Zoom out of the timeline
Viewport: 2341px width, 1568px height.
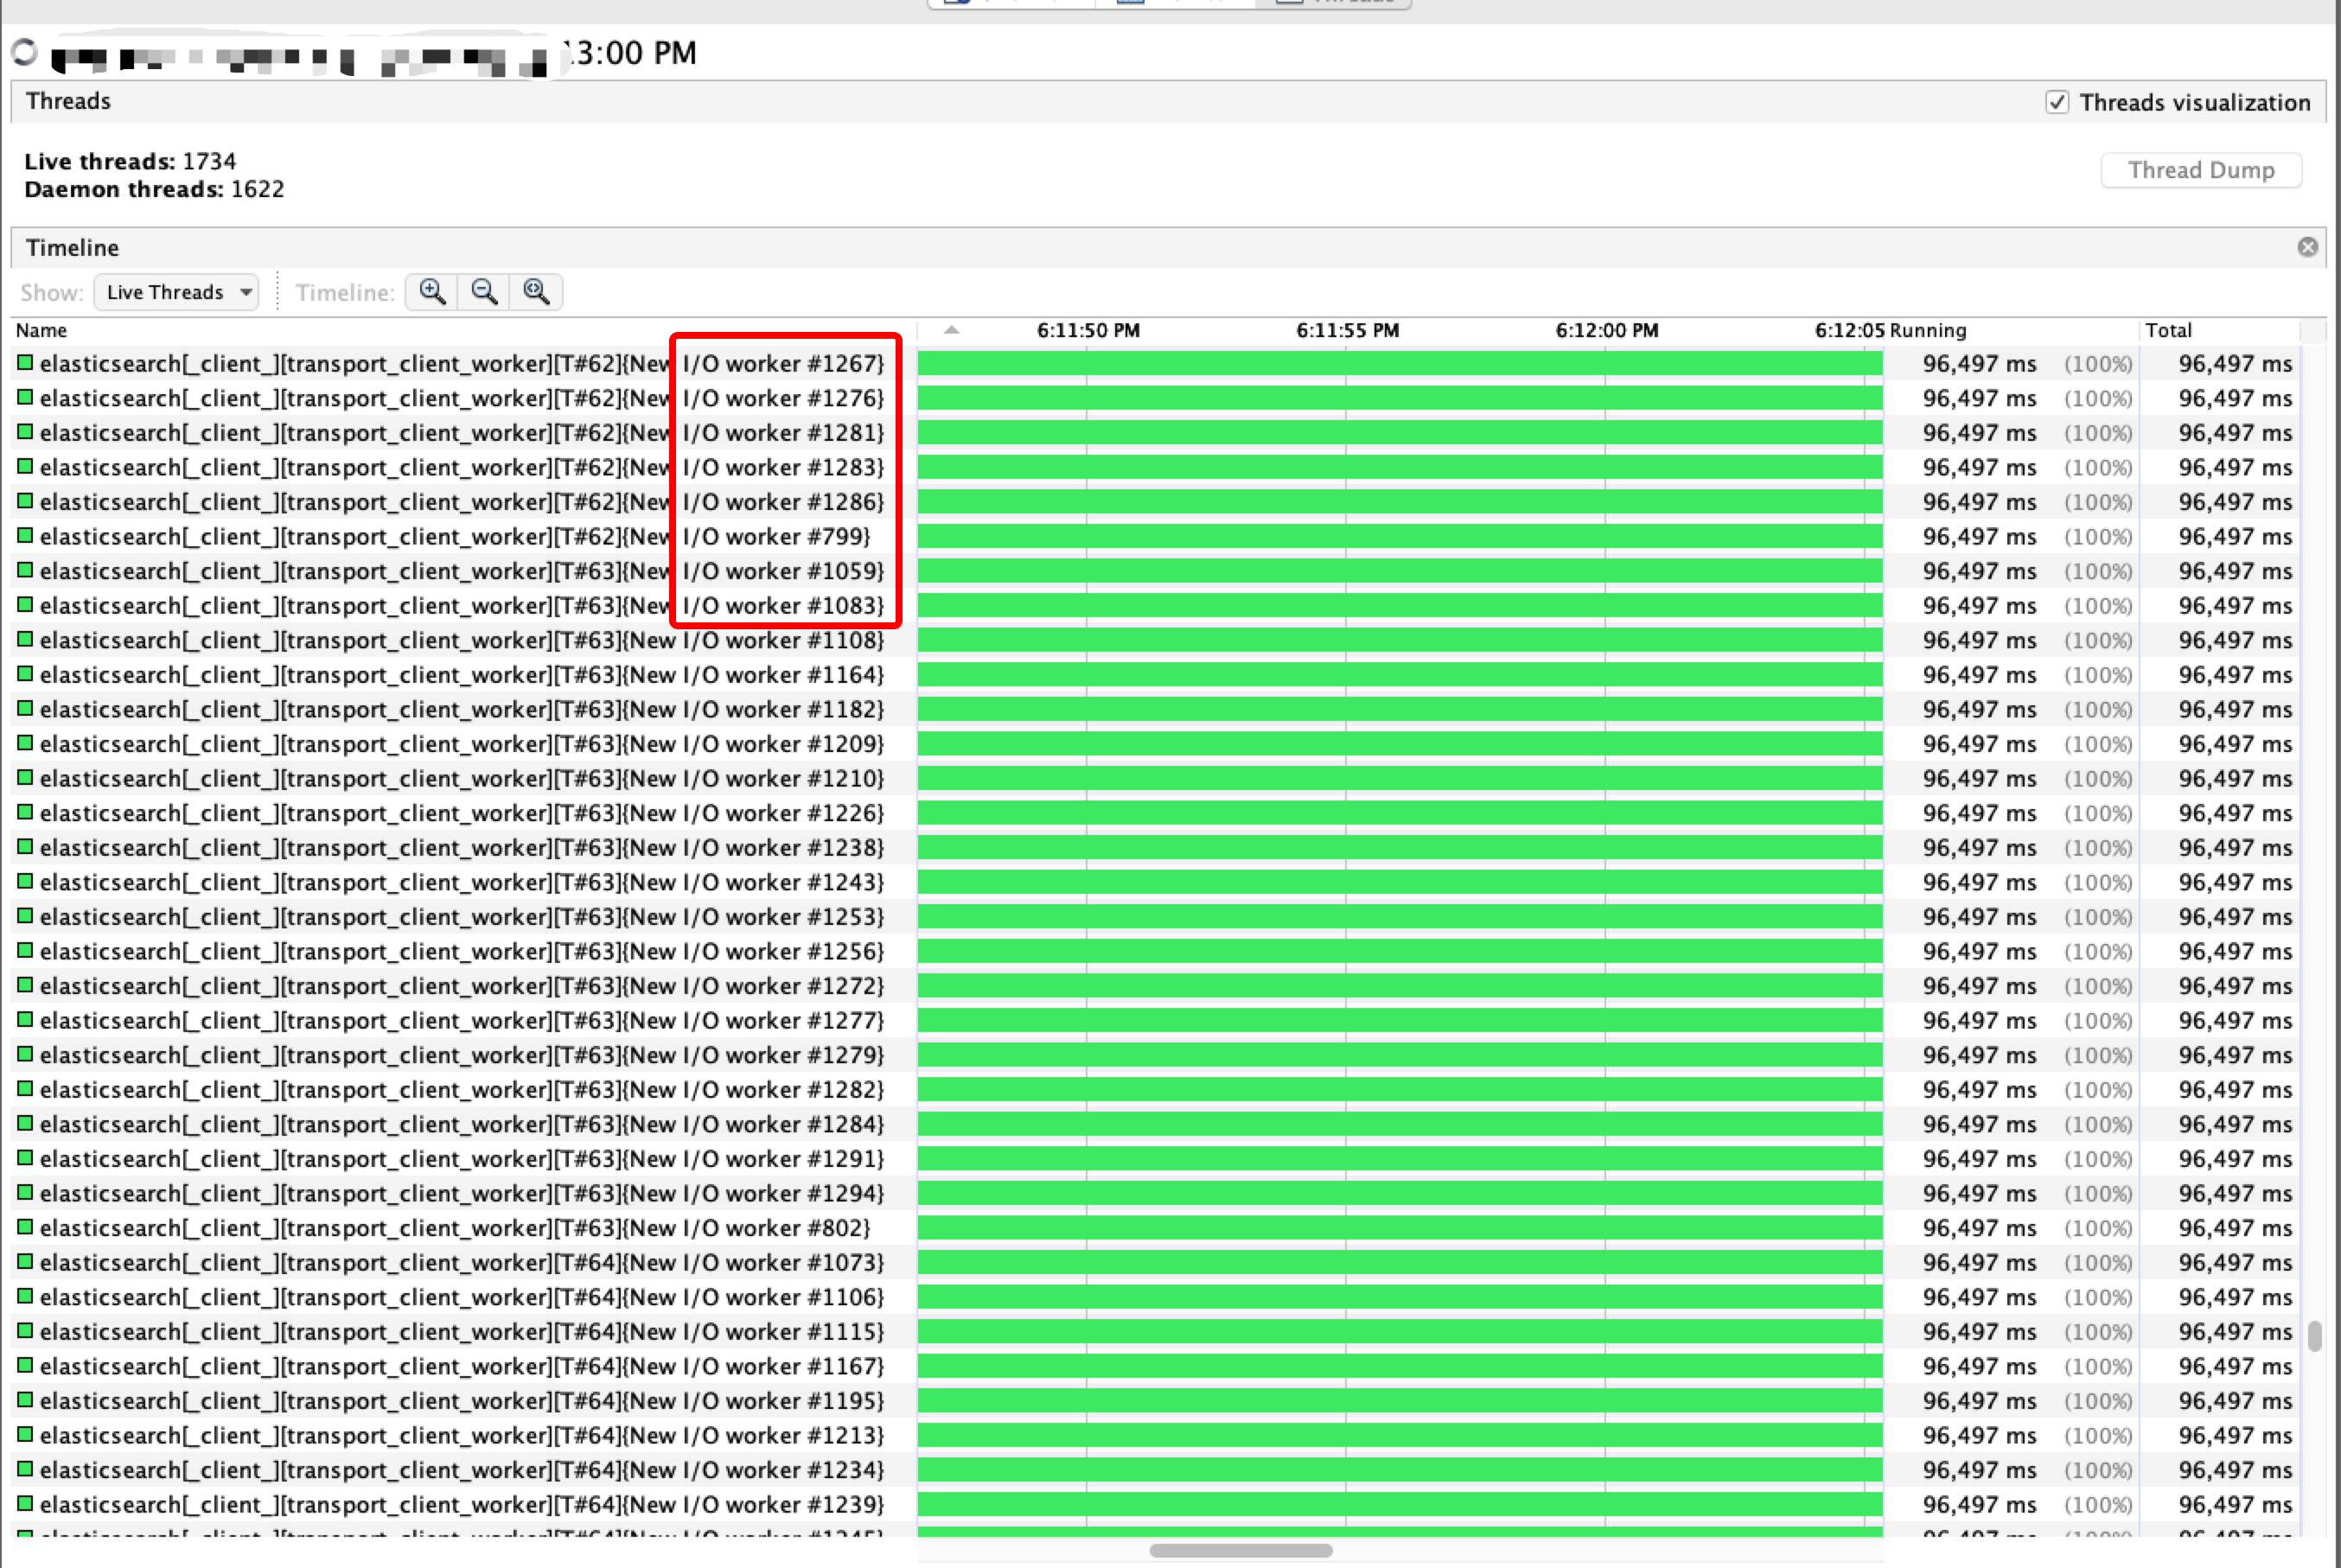pos(484,292)
